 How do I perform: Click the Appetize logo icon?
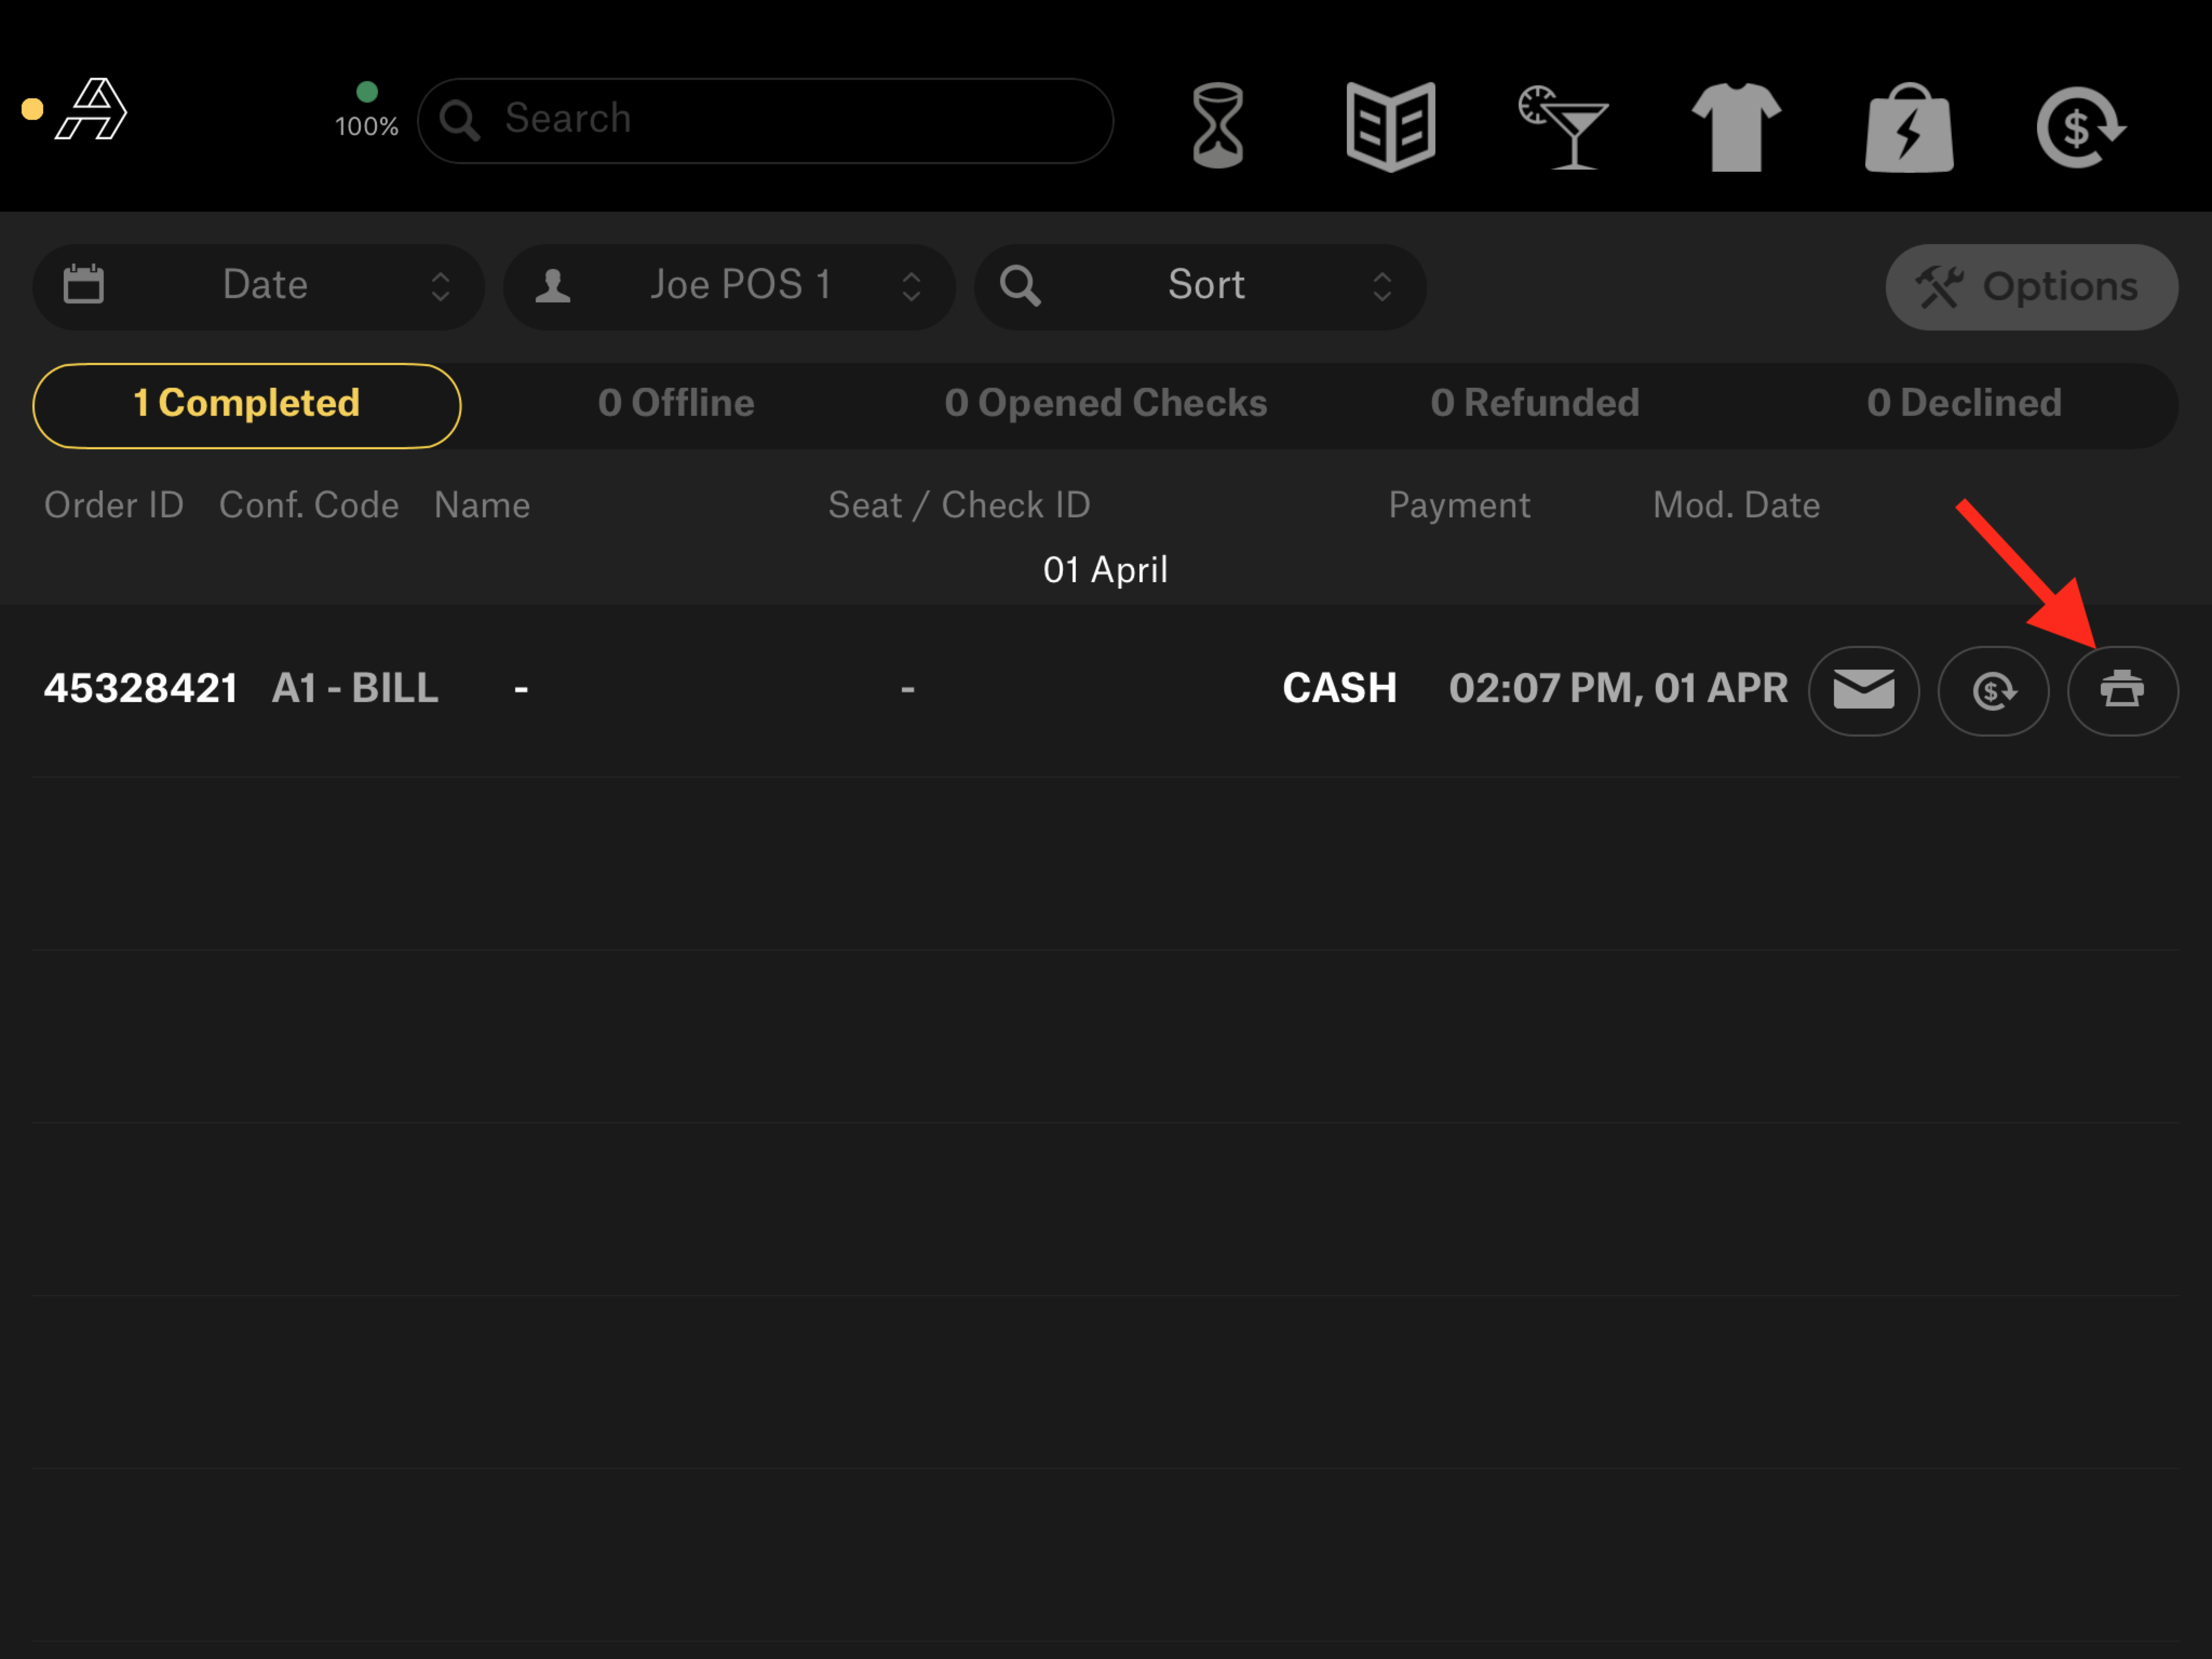[x=92, y=109]
